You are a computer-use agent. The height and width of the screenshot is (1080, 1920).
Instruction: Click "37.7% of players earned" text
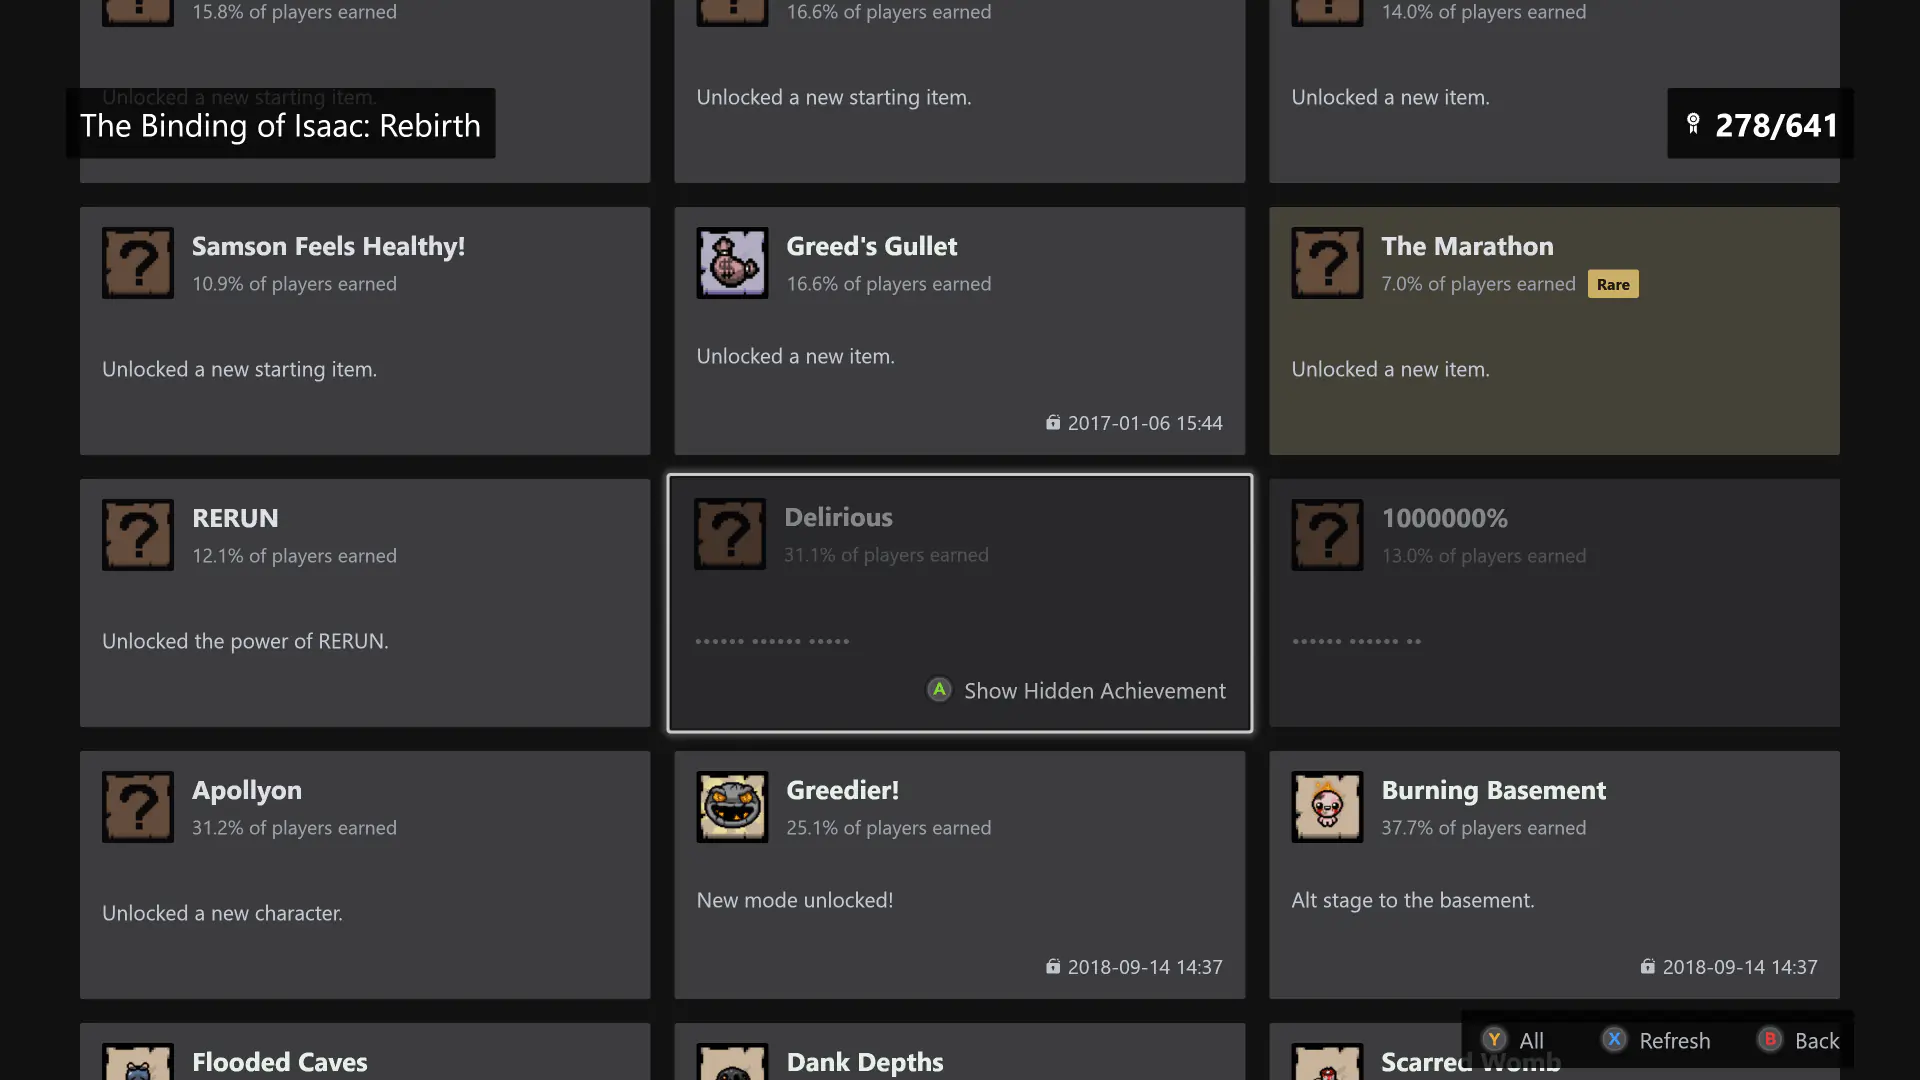click(1483, 828)
